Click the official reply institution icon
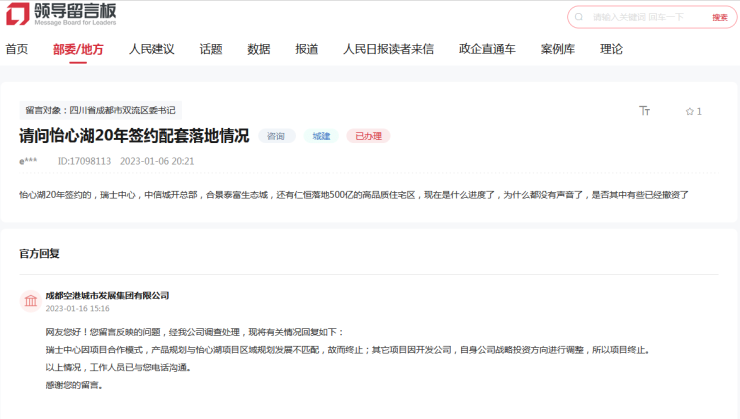This screenshot has height=419, width=740. [31, 301]
